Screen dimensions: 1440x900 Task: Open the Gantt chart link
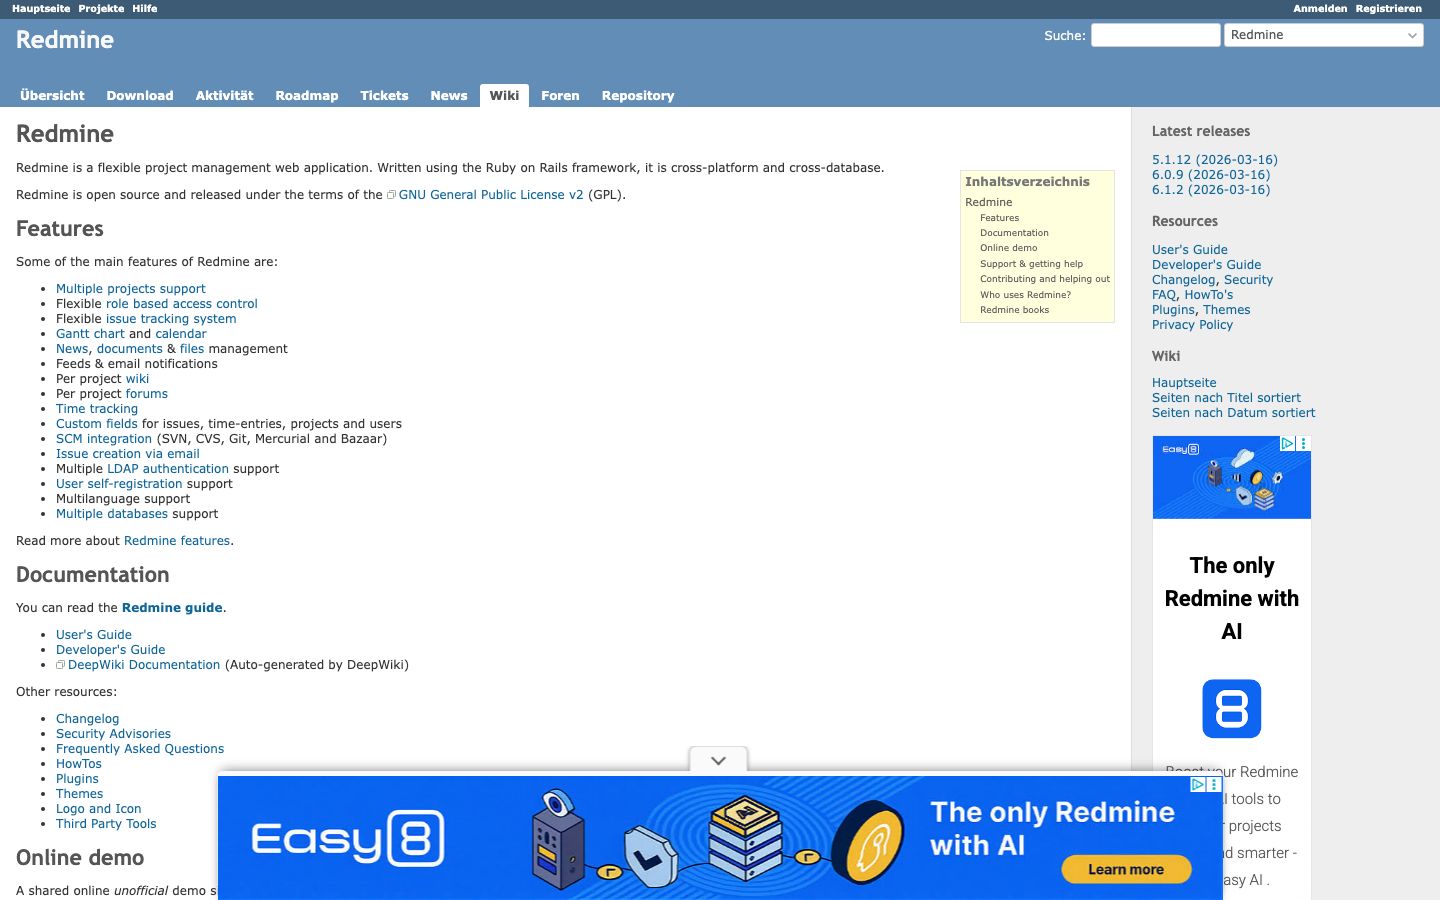(90, 334)
